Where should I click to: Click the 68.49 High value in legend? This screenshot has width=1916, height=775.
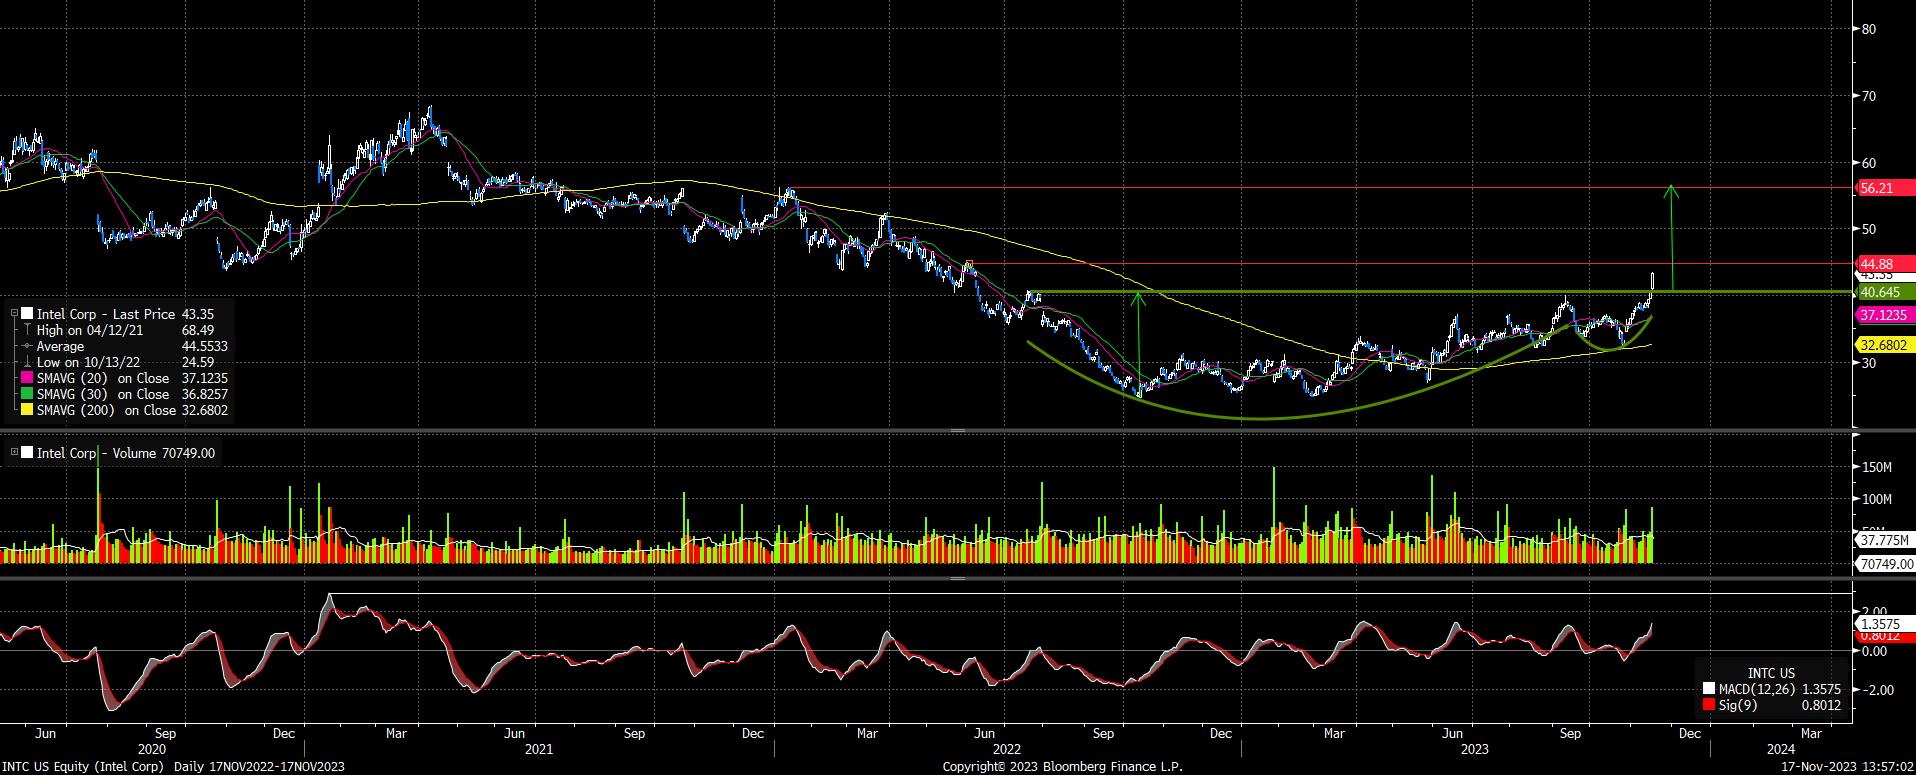click(198, 330)
